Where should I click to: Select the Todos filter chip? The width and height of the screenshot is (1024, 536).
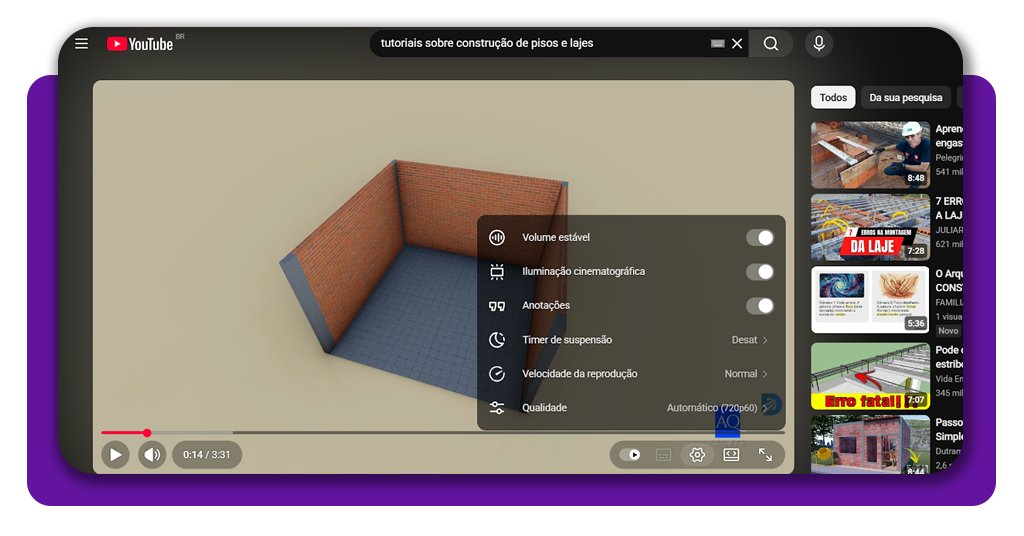[833, 98]
